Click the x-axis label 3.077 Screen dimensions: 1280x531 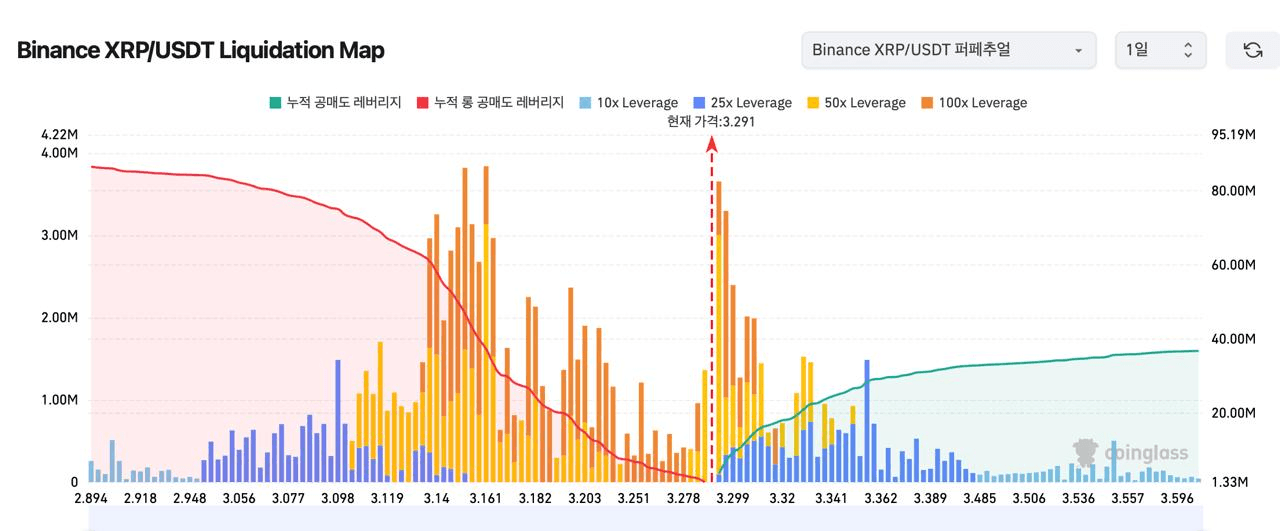point(288,498)
